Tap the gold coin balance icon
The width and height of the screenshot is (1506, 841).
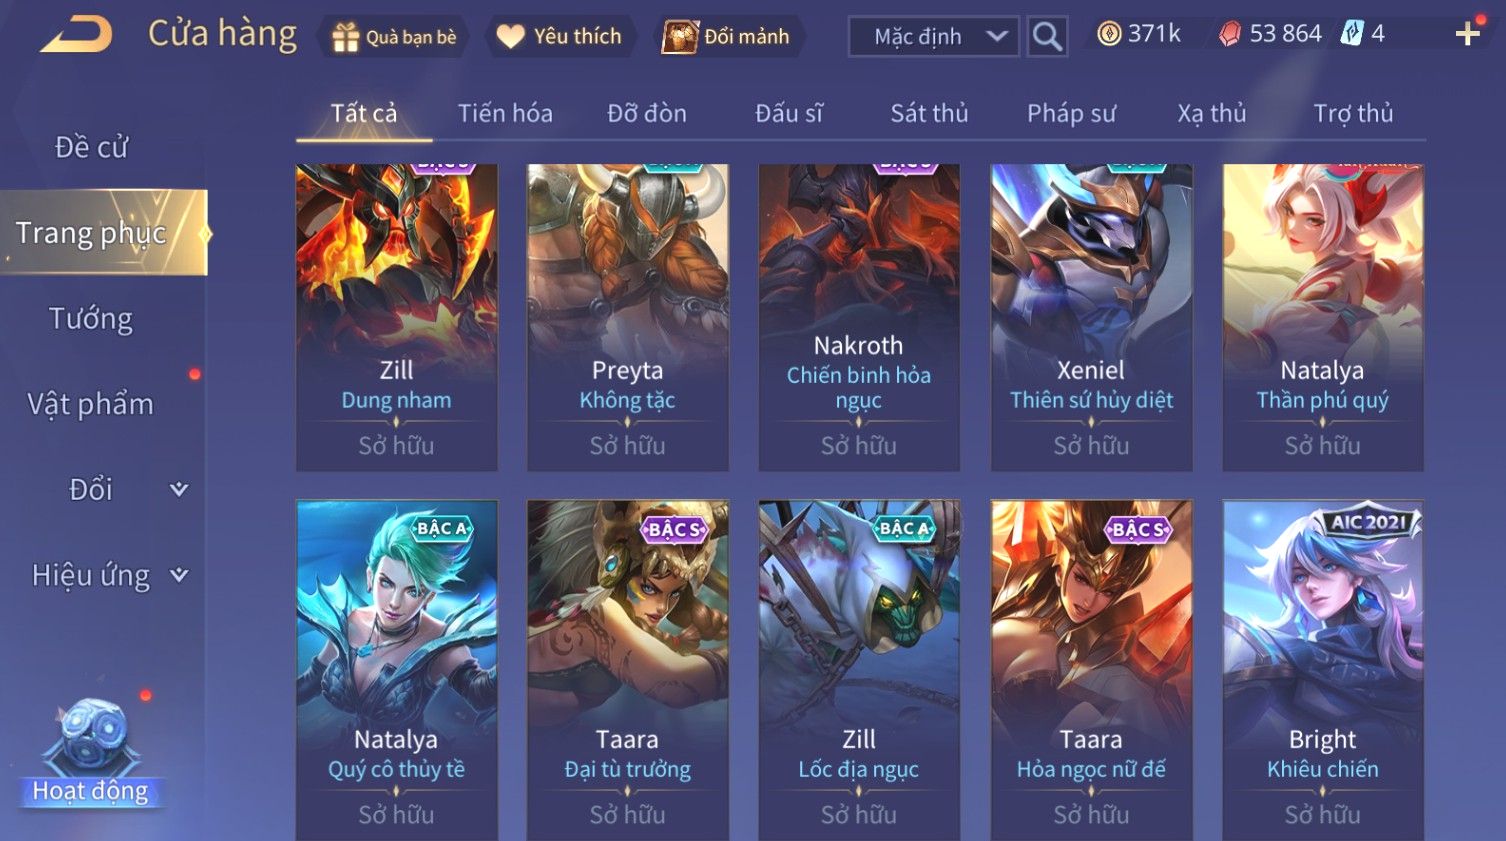[x=1109, y=34]
